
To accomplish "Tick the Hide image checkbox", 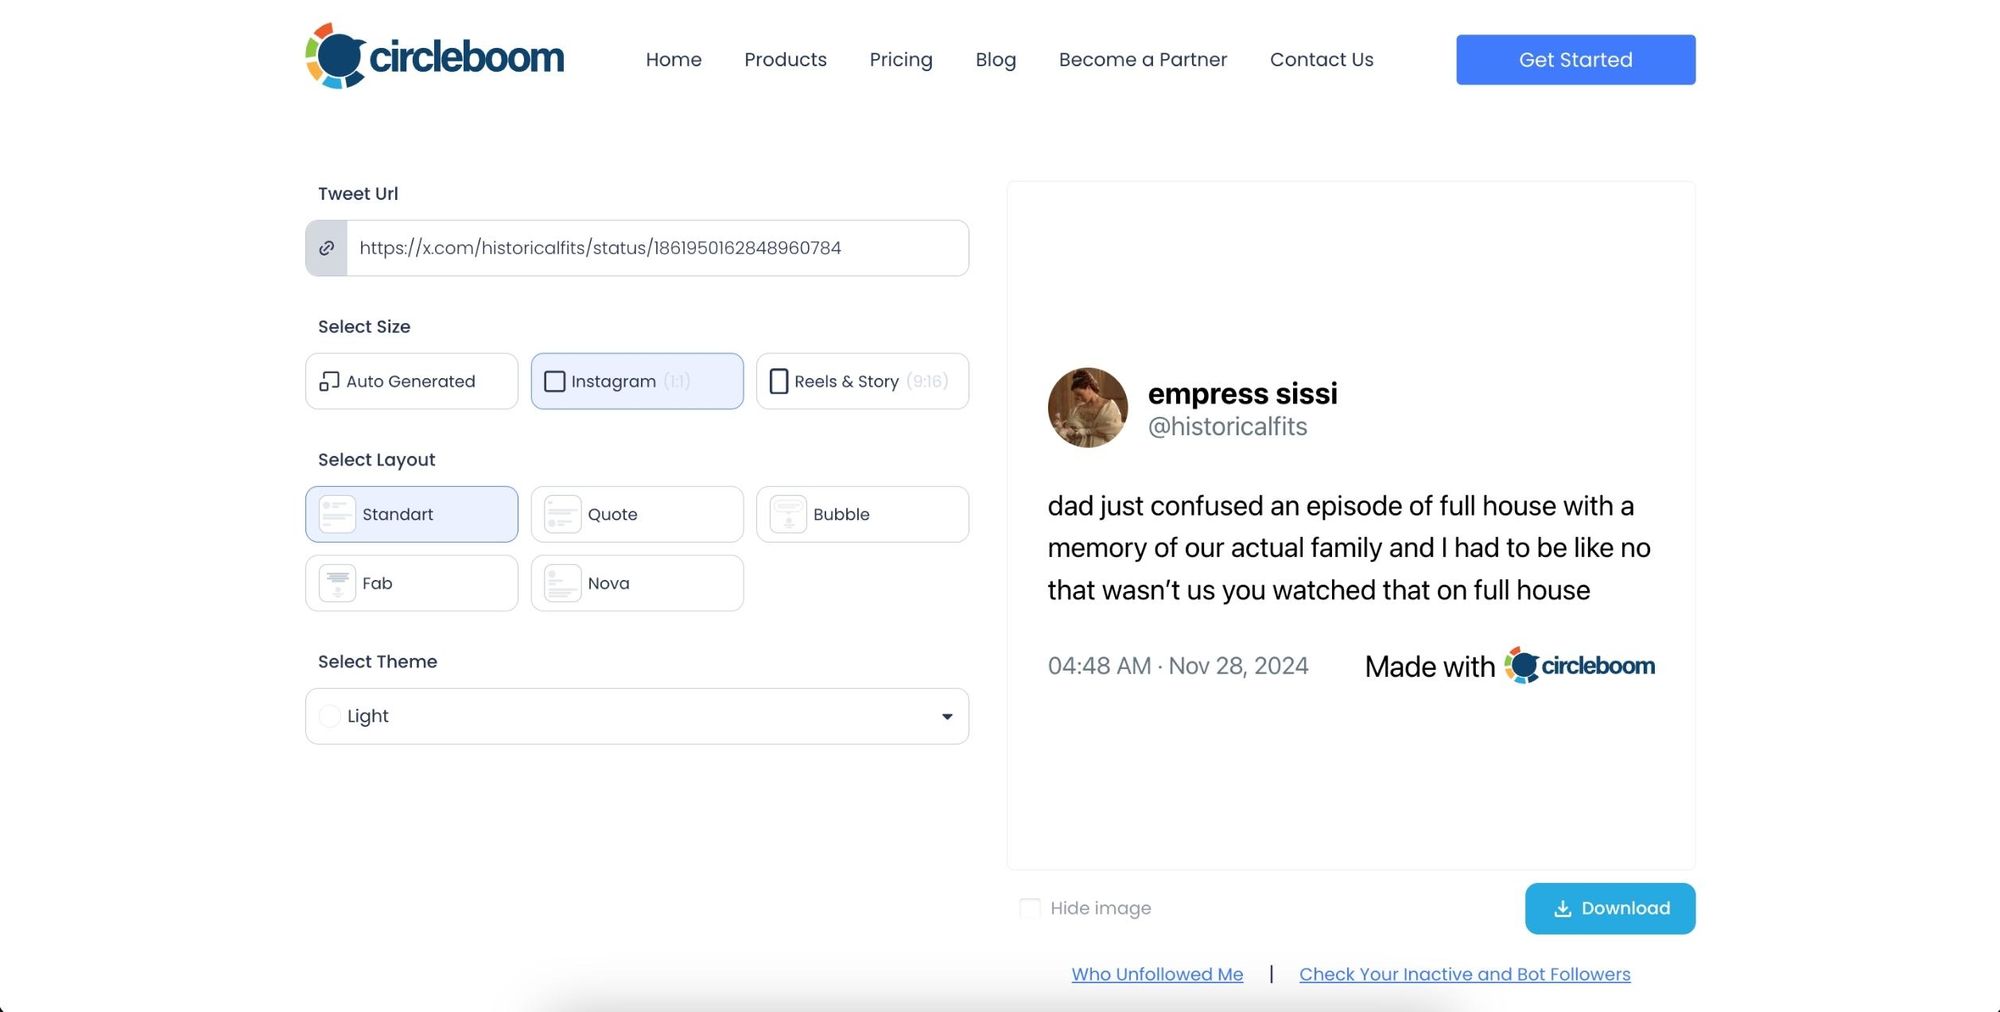I will pos(1030,908).
